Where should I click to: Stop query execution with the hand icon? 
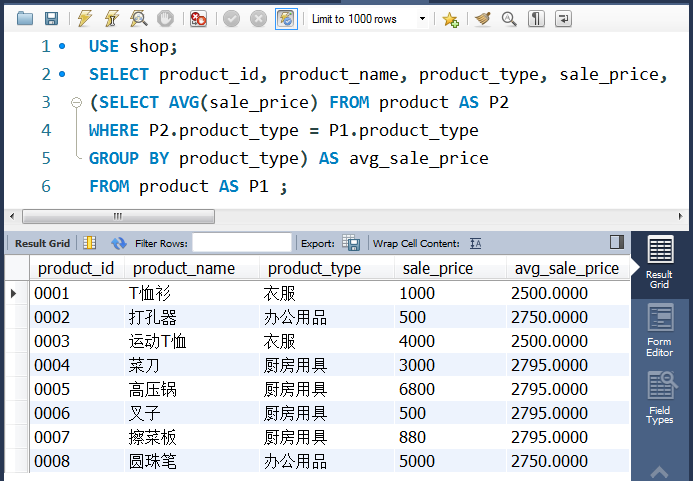click(166, 19)
